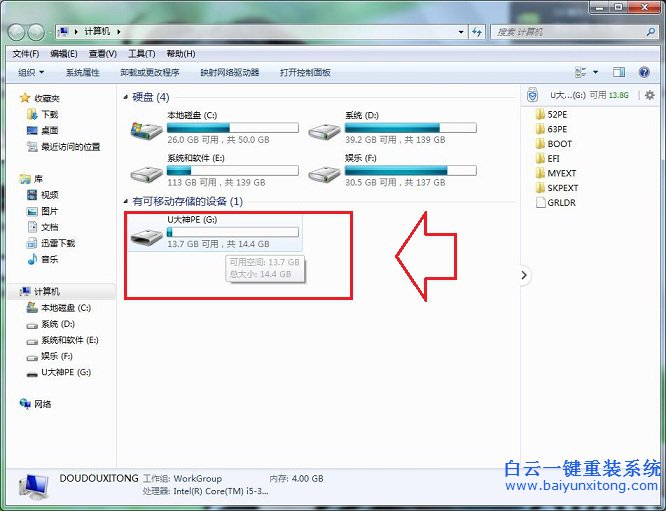Screen dimensions: 666x511
Task: Click 打开控制面板 in the toolbar
Action: click(305, 73)
